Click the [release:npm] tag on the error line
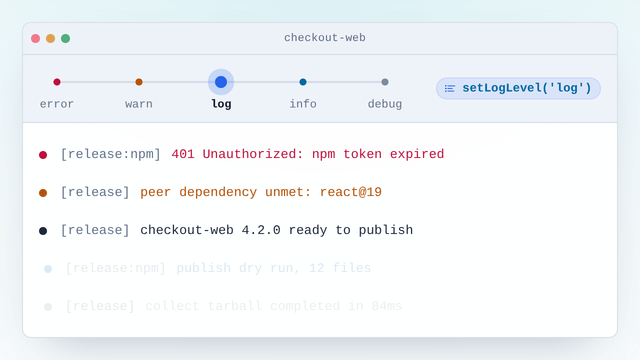The height and width of the screenshot is (360, 640). [111, 154]
